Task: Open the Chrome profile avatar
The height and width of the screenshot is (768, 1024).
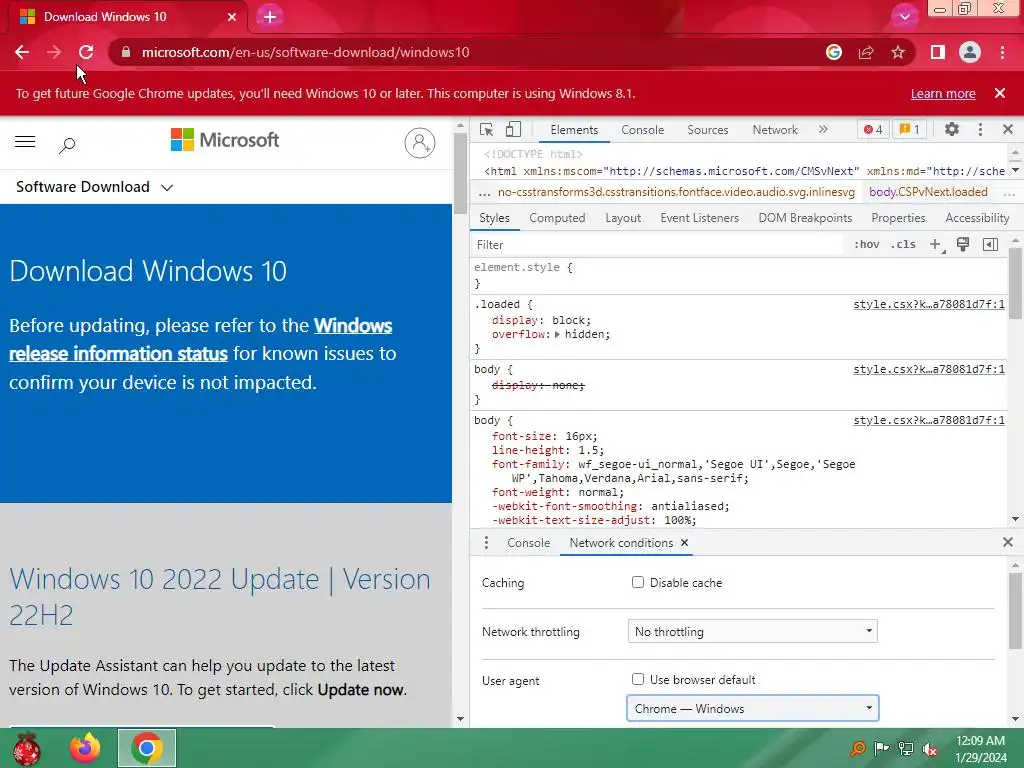Action: pos(970,52)
